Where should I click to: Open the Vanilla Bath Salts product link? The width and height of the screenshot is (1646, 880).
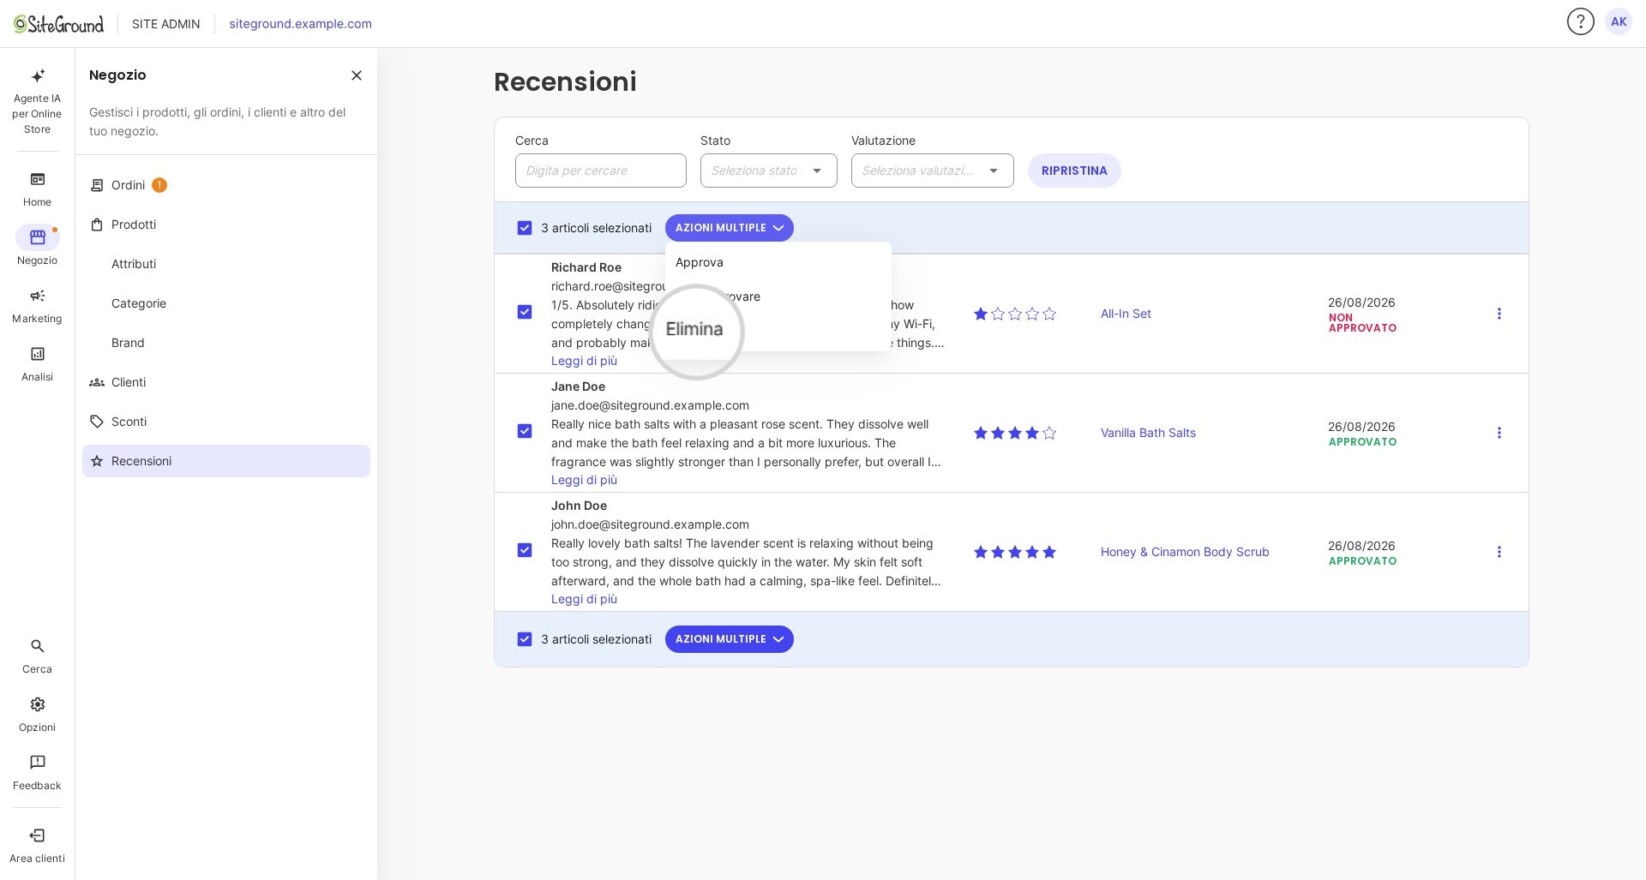(x=1148, y=432)
